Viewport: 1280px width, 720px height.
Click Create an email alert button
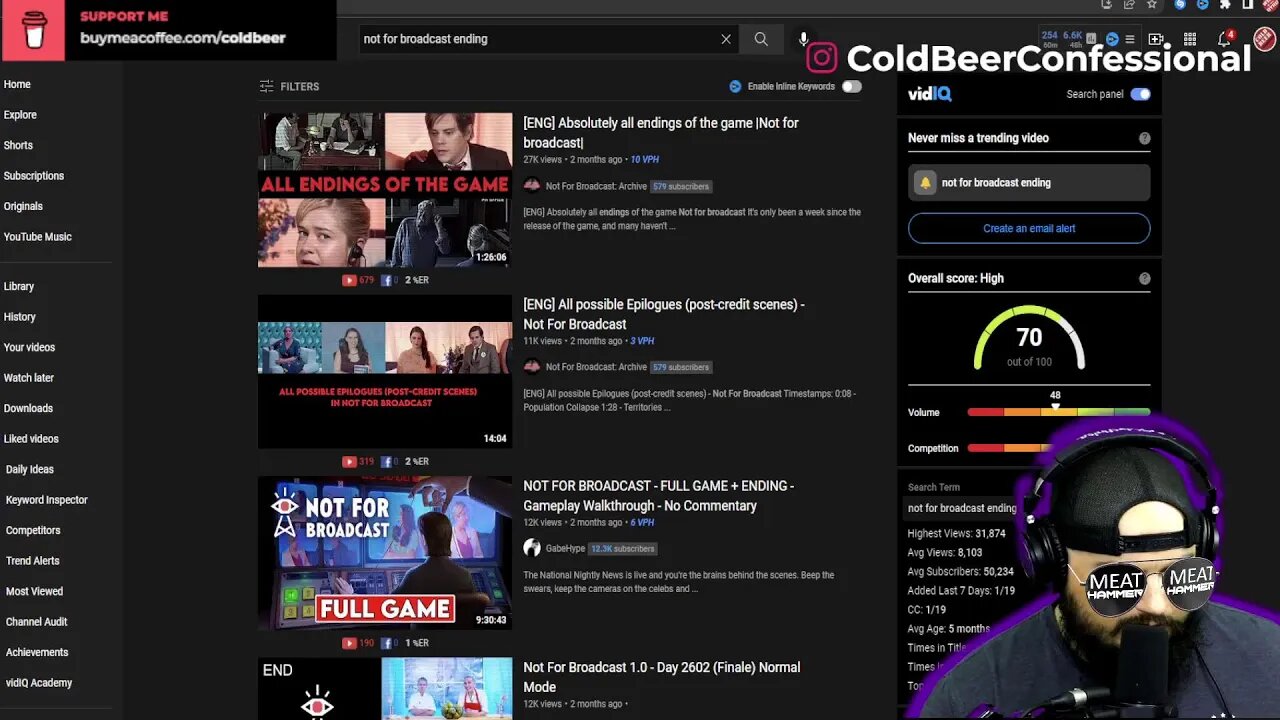1029,228
